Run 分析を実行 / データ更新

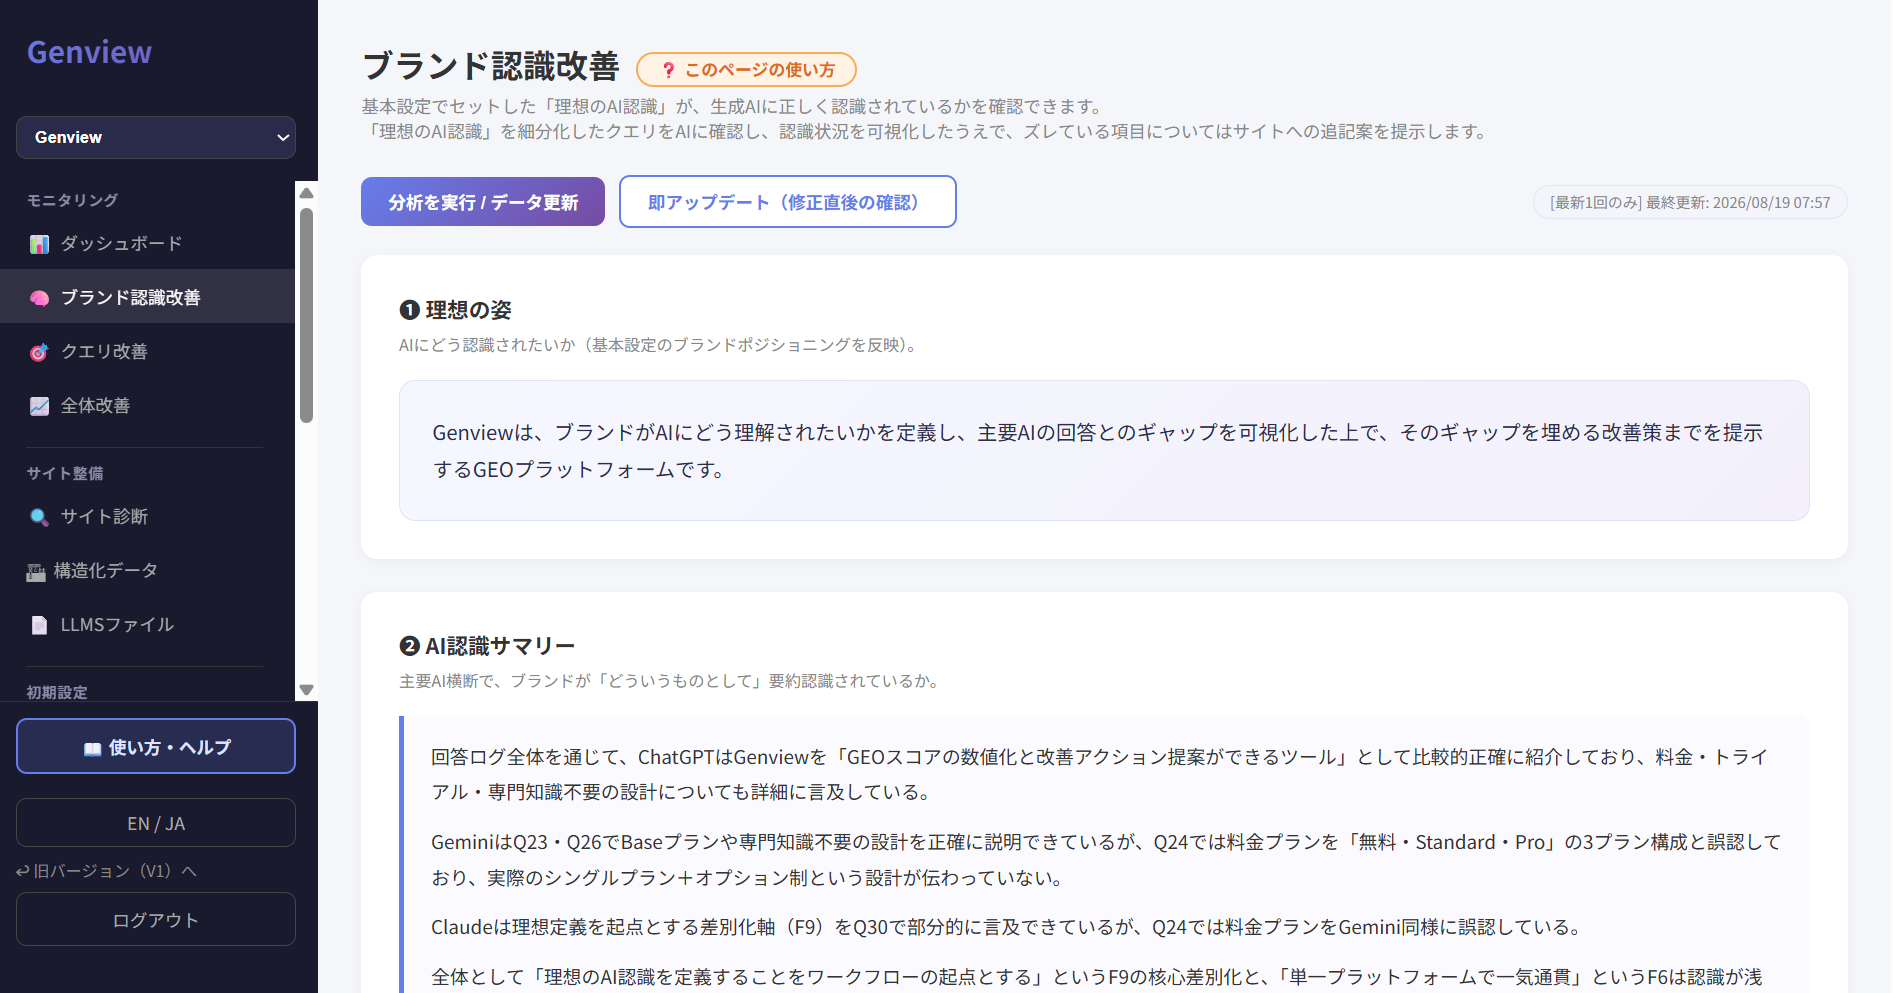coord(483,202)
